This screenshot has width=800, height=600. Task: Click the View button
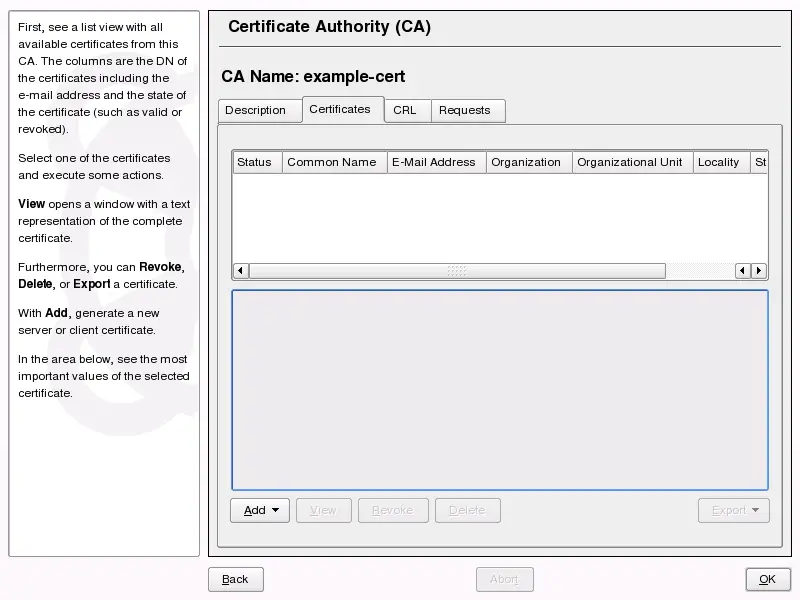click(x=323, y=510)
